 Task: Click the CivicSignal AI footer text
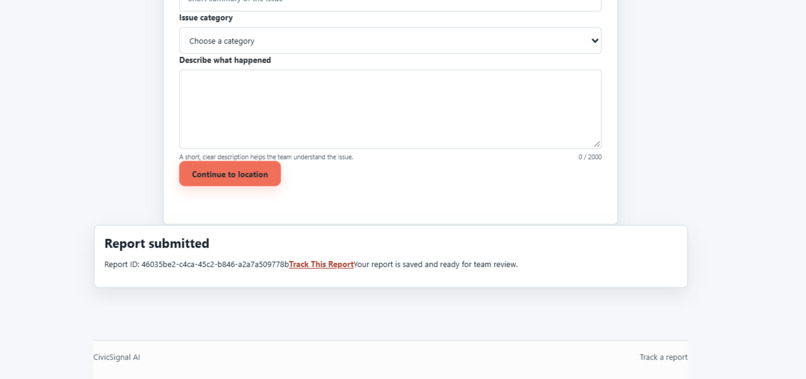(x=117, y=357)
